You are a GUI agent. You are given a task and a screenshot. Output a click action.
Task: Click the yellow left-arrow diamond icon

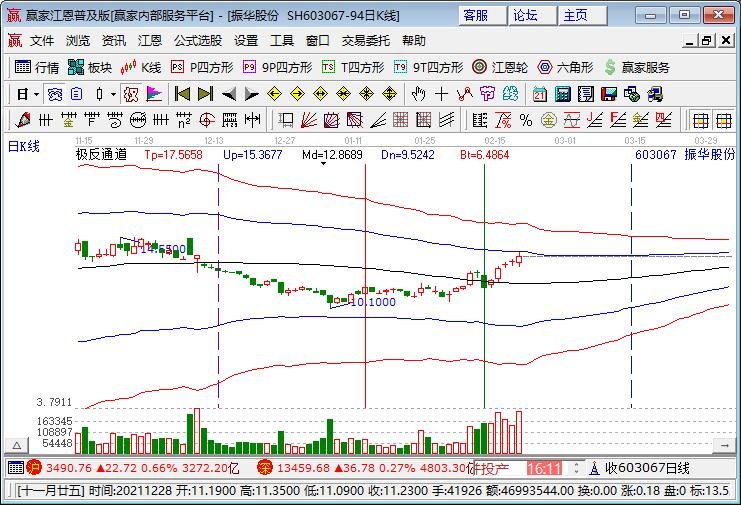click(x=274, y=94)
